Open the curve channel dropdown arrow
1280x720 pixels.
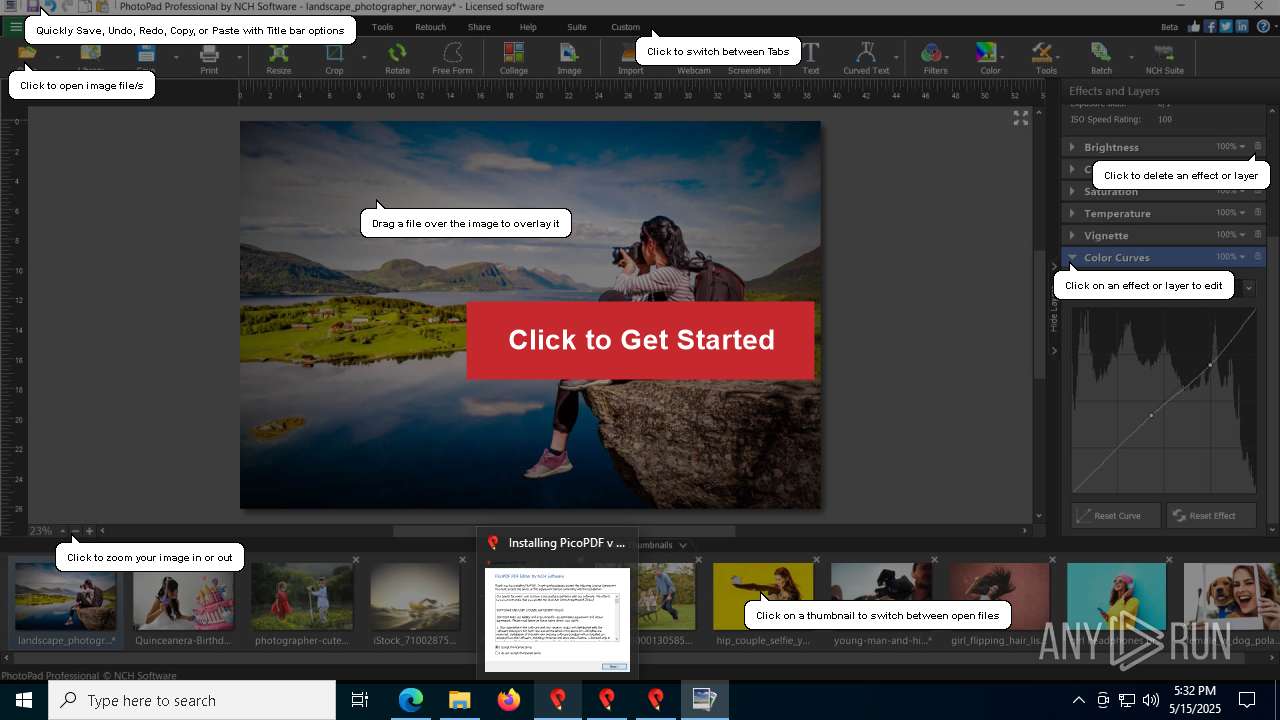pos(1248,288)
